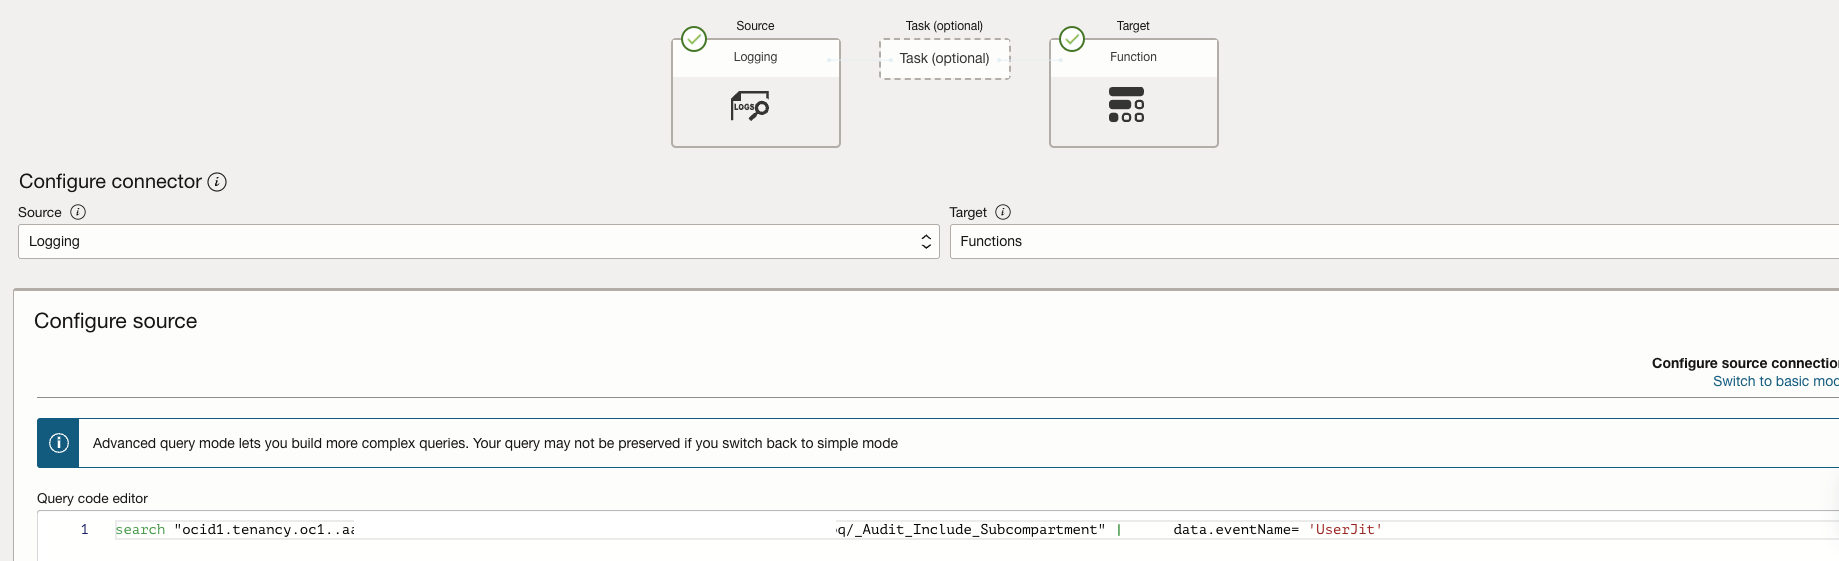Click Switch to basic mode link

coord(1775,381)
